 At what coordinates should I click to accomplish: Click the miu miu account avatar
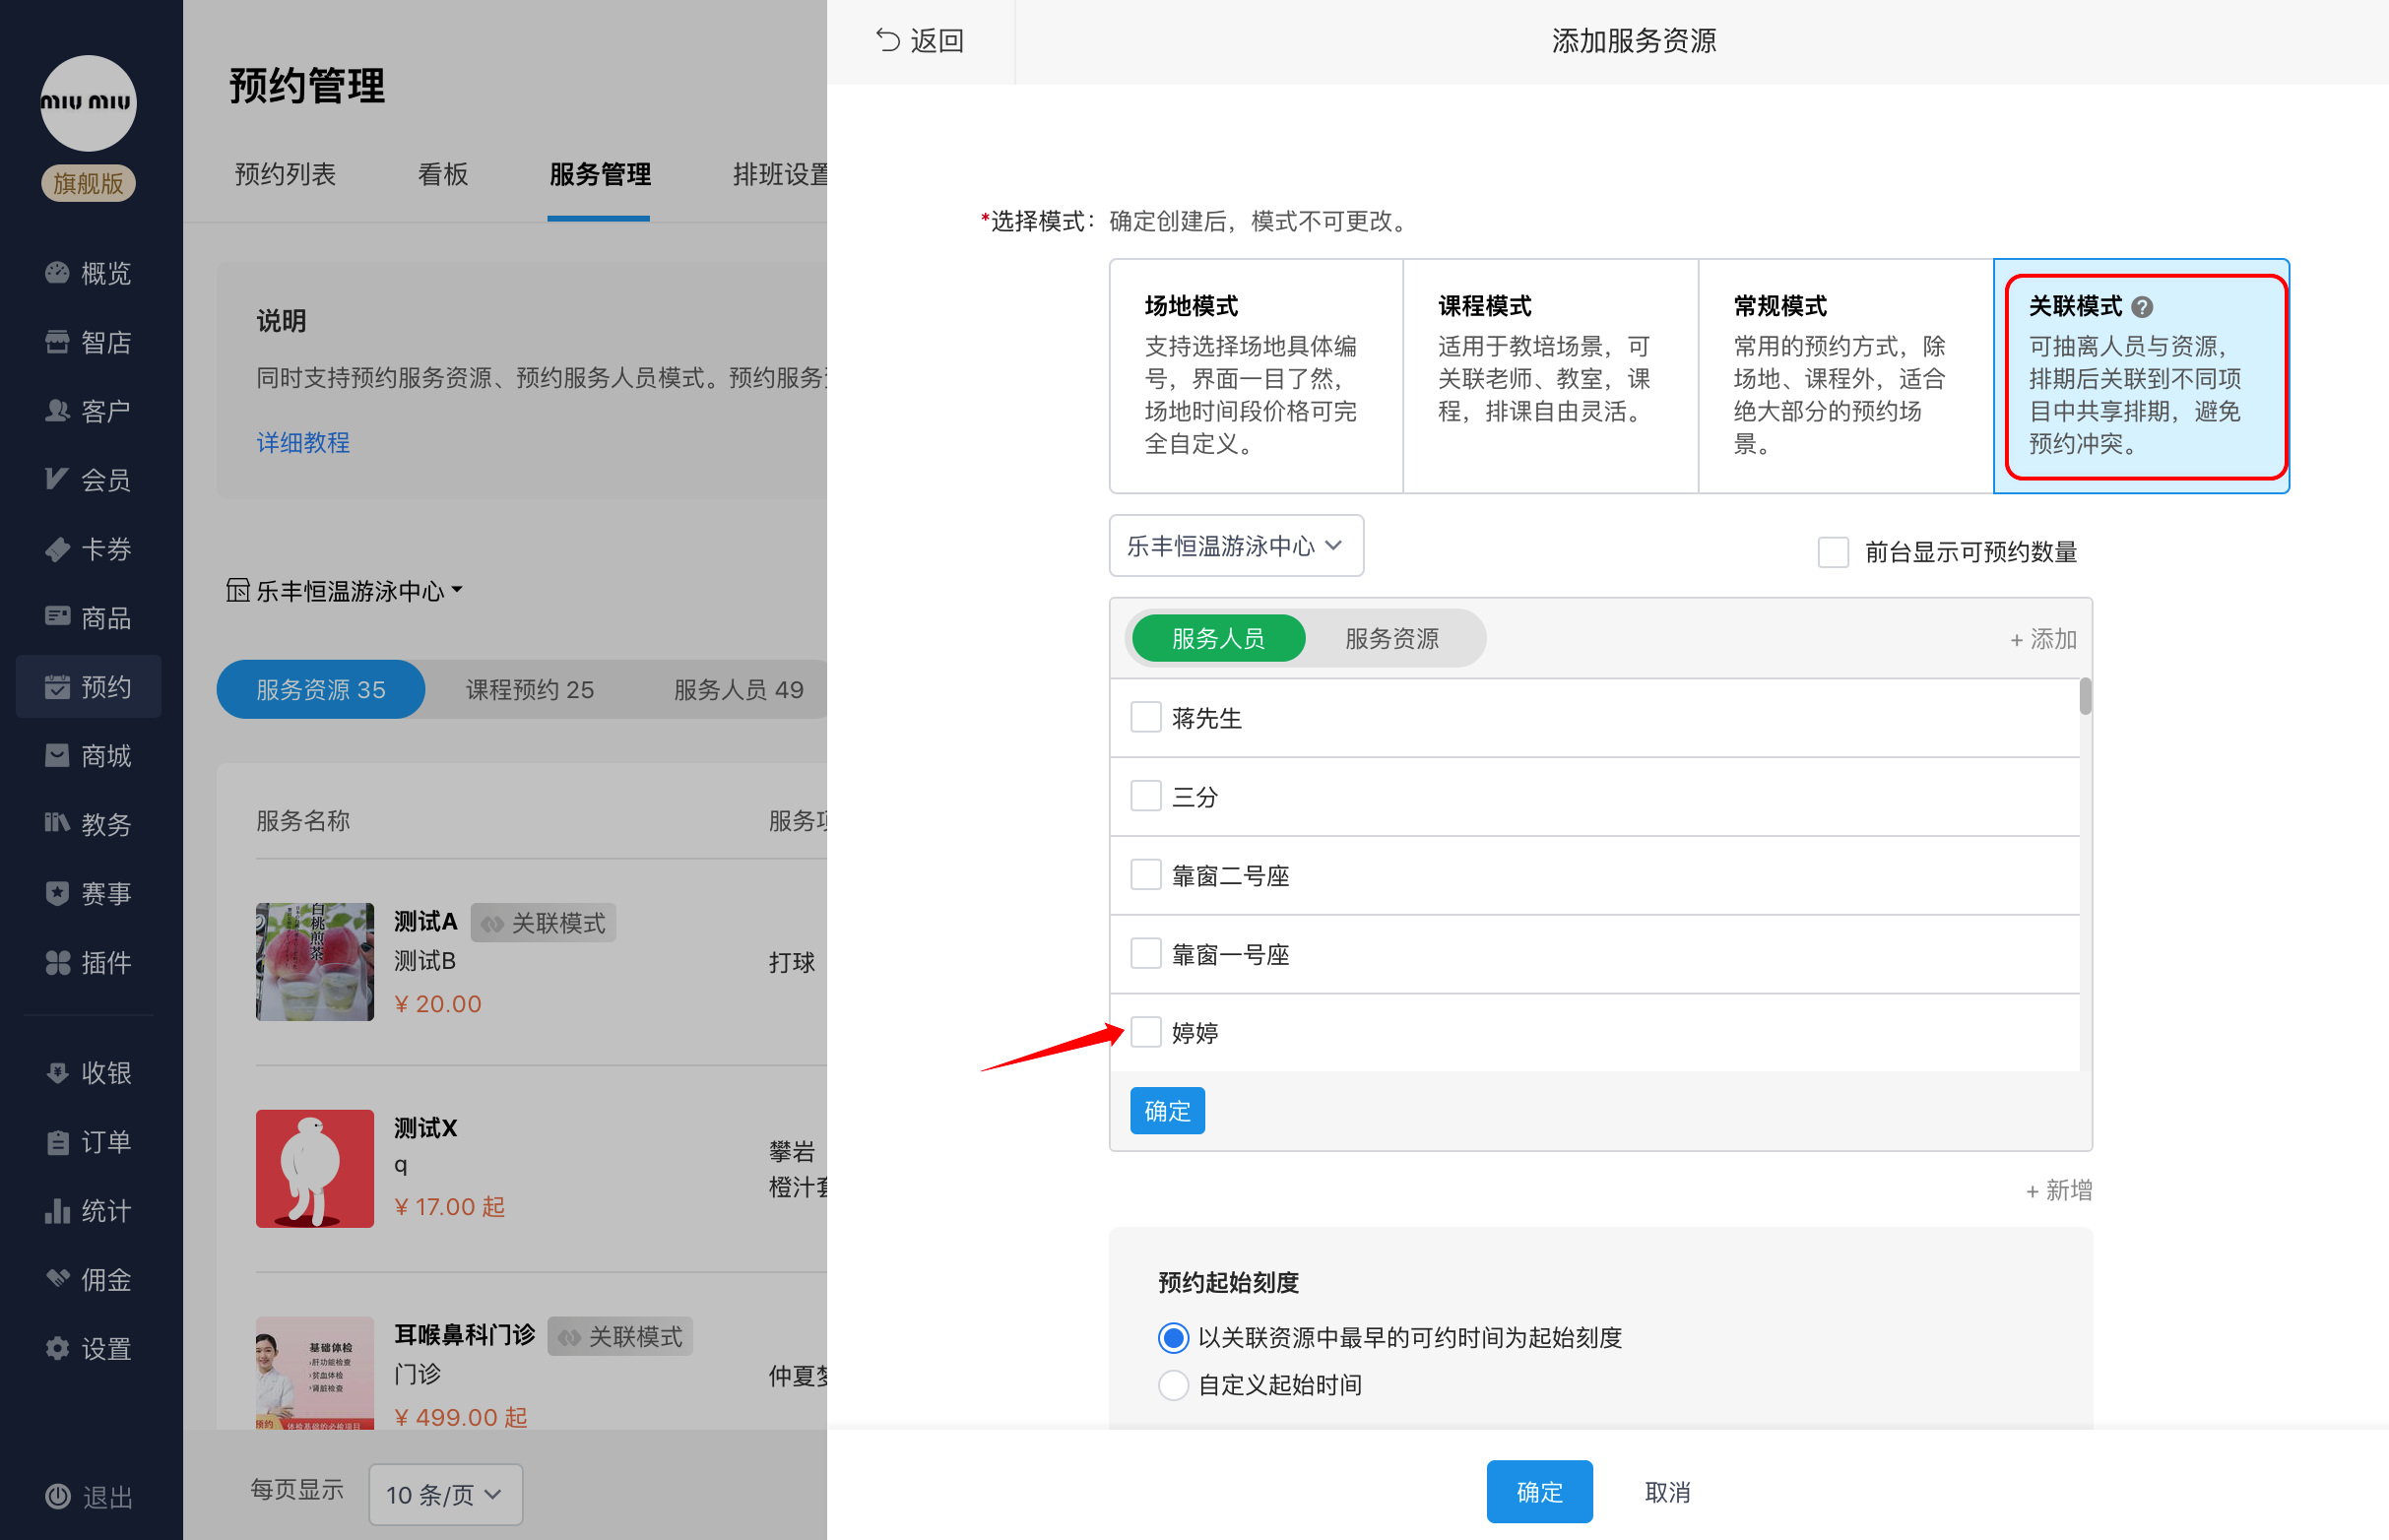(88, 103)
